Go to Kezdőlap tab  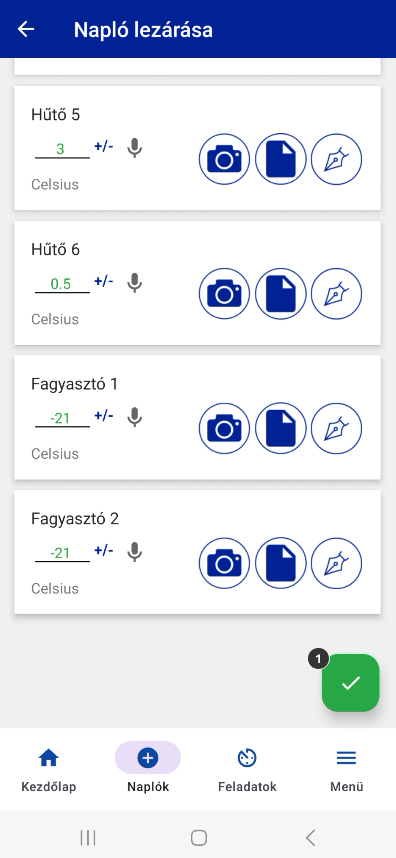tap(49, 769)
